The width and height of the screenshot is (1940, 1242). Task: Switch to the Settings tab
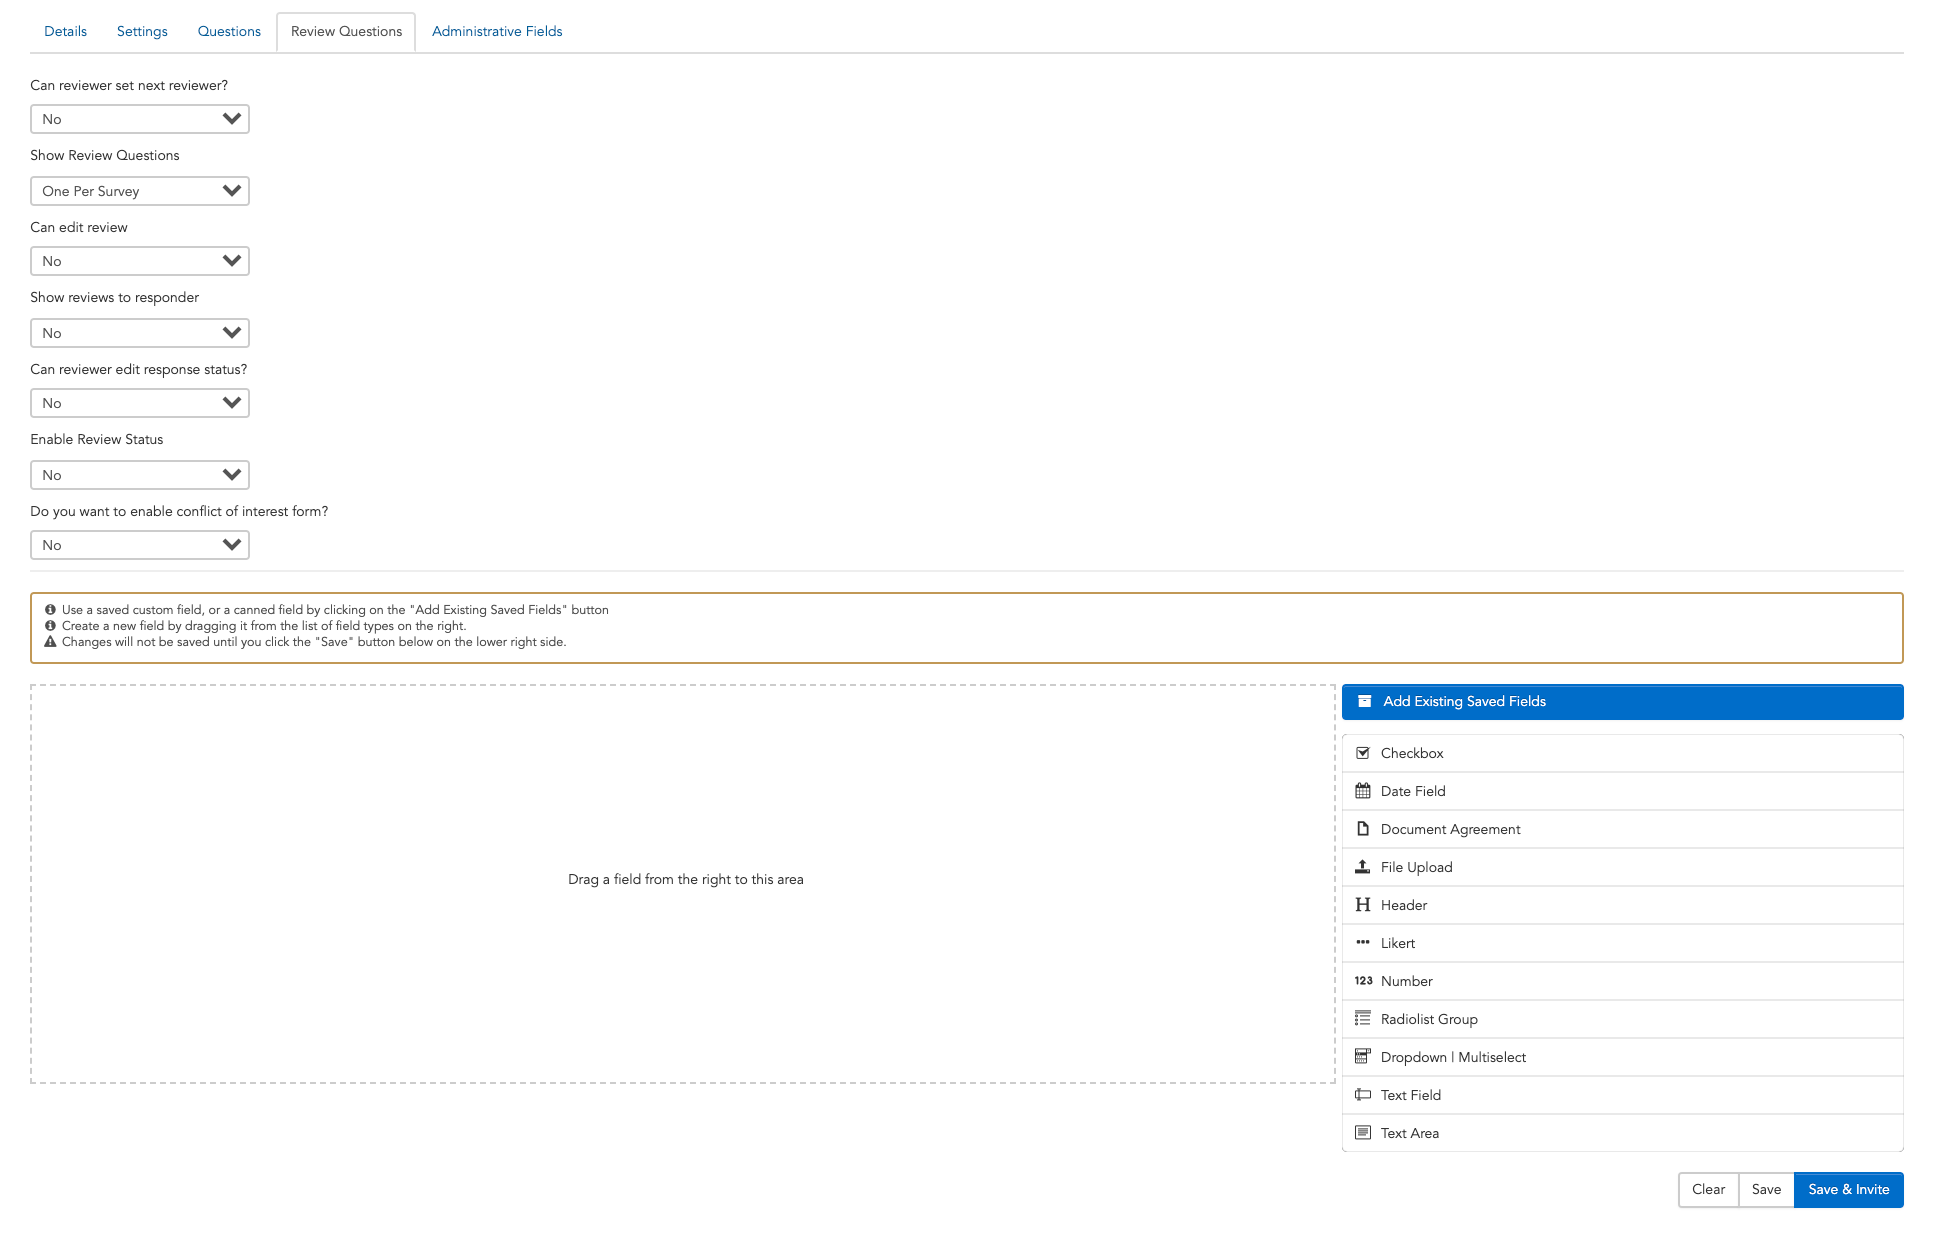pos(142,31)
